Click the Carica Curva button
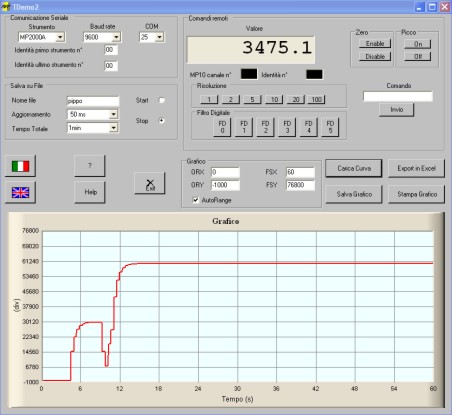452x415 pixels. tap(354, 168)
